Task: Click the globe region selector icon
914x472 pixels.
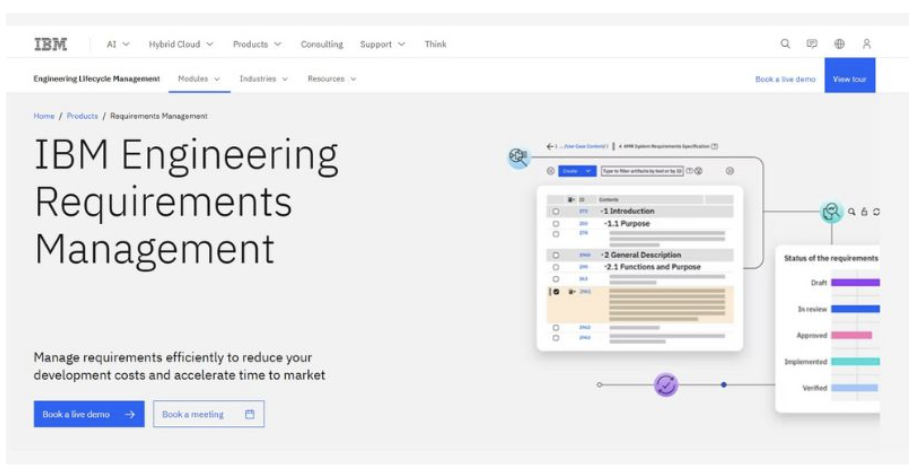Action: (839, 44)
